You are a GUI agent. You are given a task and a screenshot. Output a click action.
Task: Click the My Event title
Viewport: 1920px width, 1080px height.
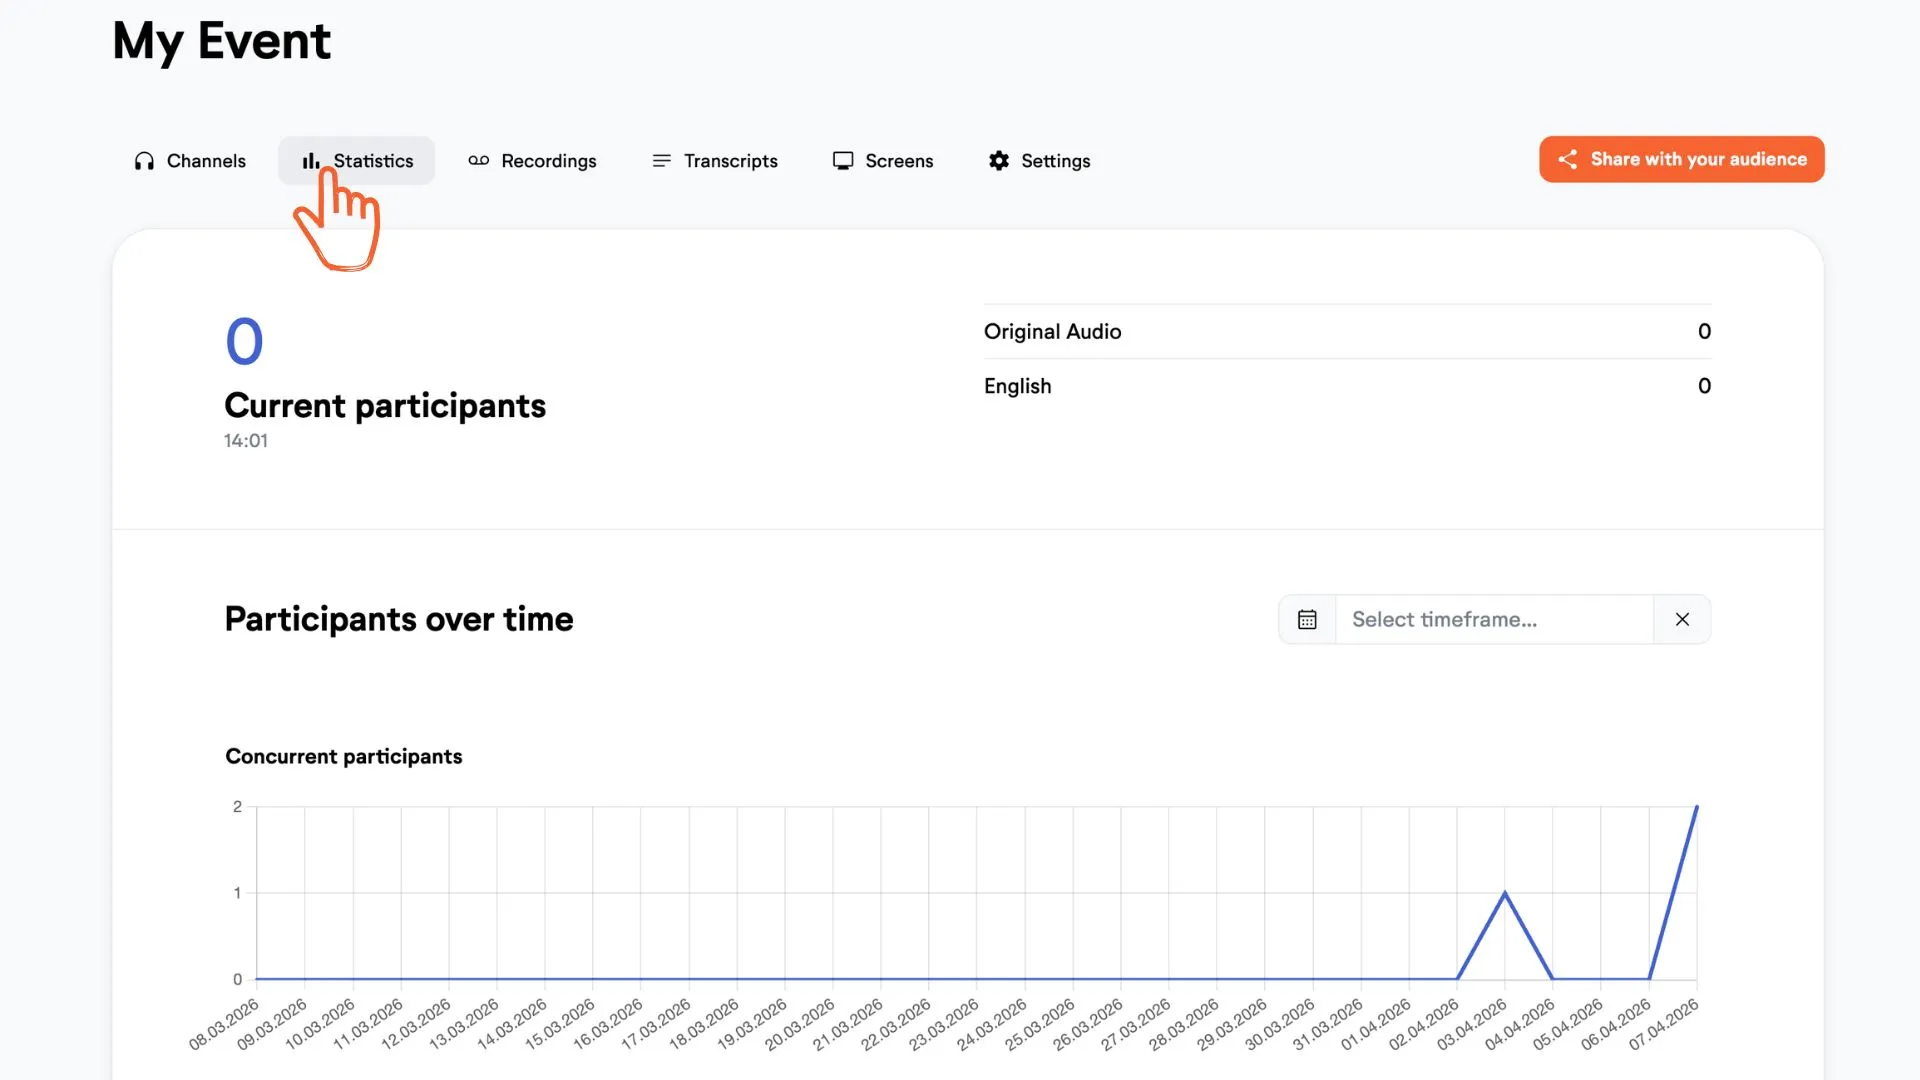[221, 42]
